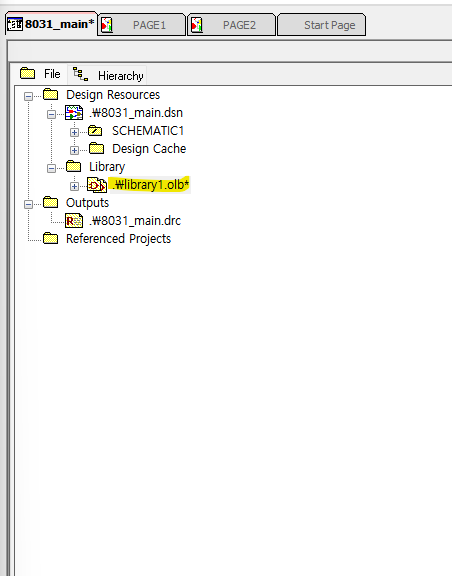Click the 8031_main tab project manager icon

(15, 24)
